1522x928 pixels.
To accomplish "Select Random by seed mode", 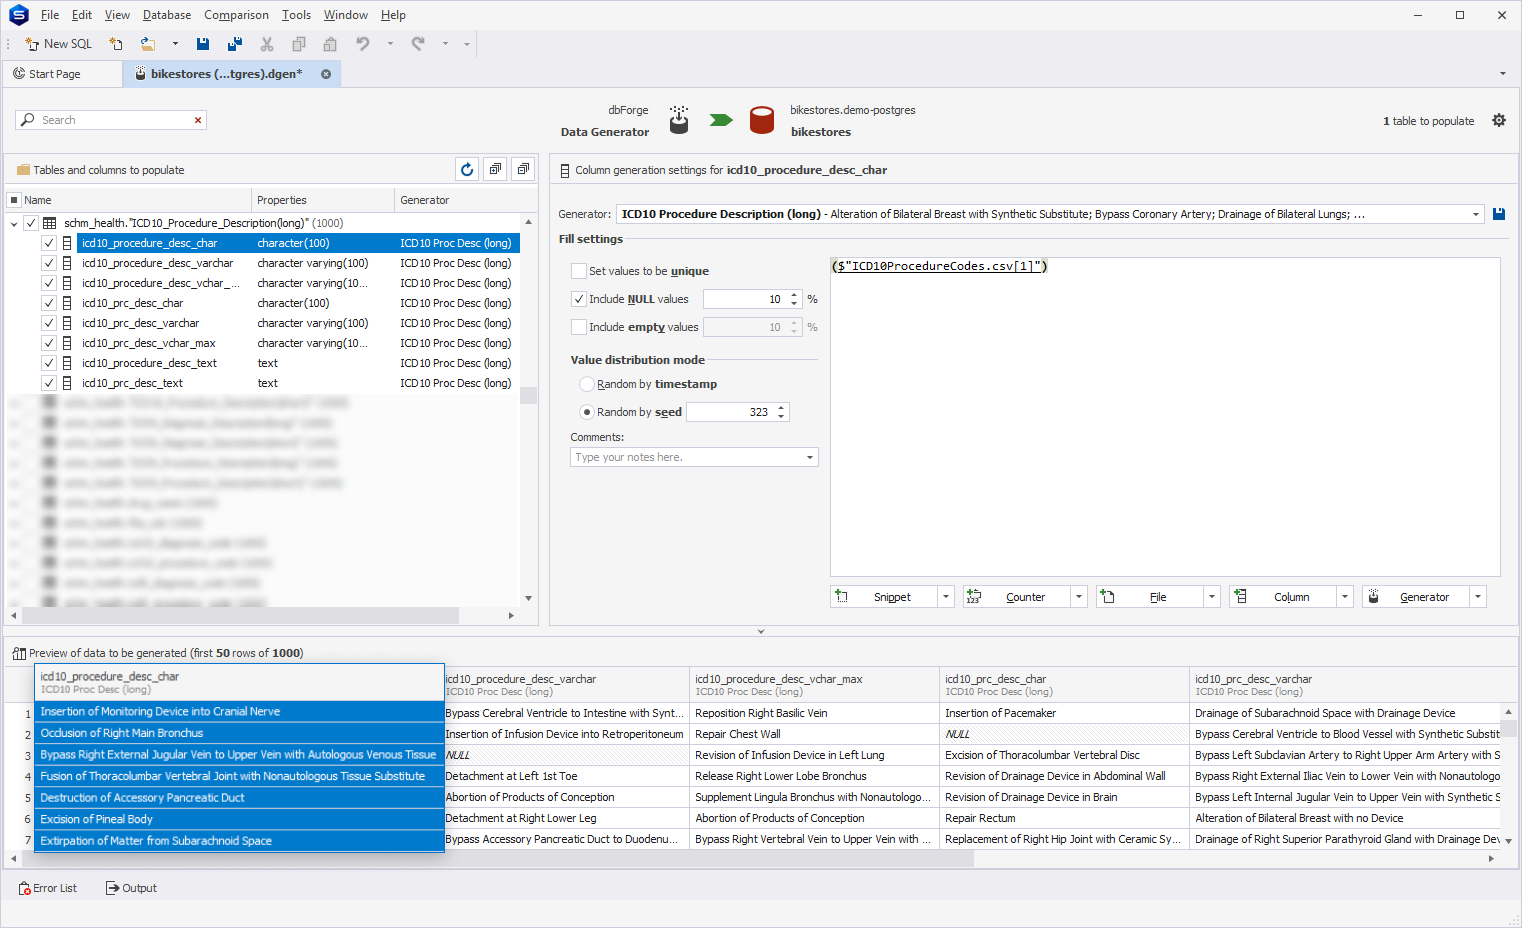I will (x=587, y=412).
